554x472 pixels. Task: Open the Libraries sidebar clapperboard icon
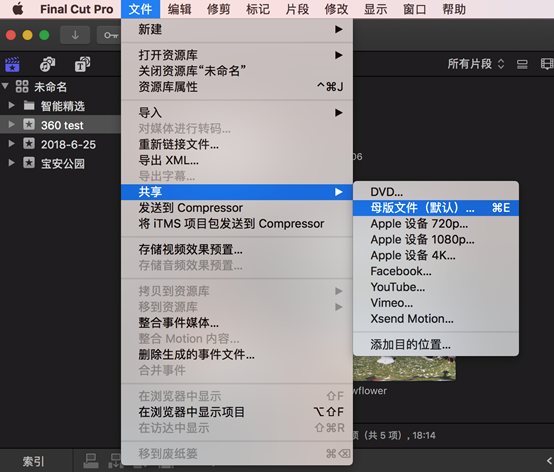pyautogui.click(x=12, y=64)
